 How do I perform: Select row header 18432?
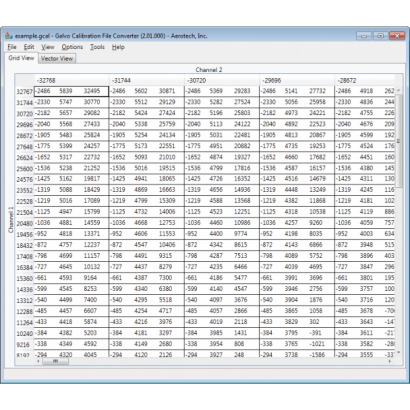[x=25, y=245]
